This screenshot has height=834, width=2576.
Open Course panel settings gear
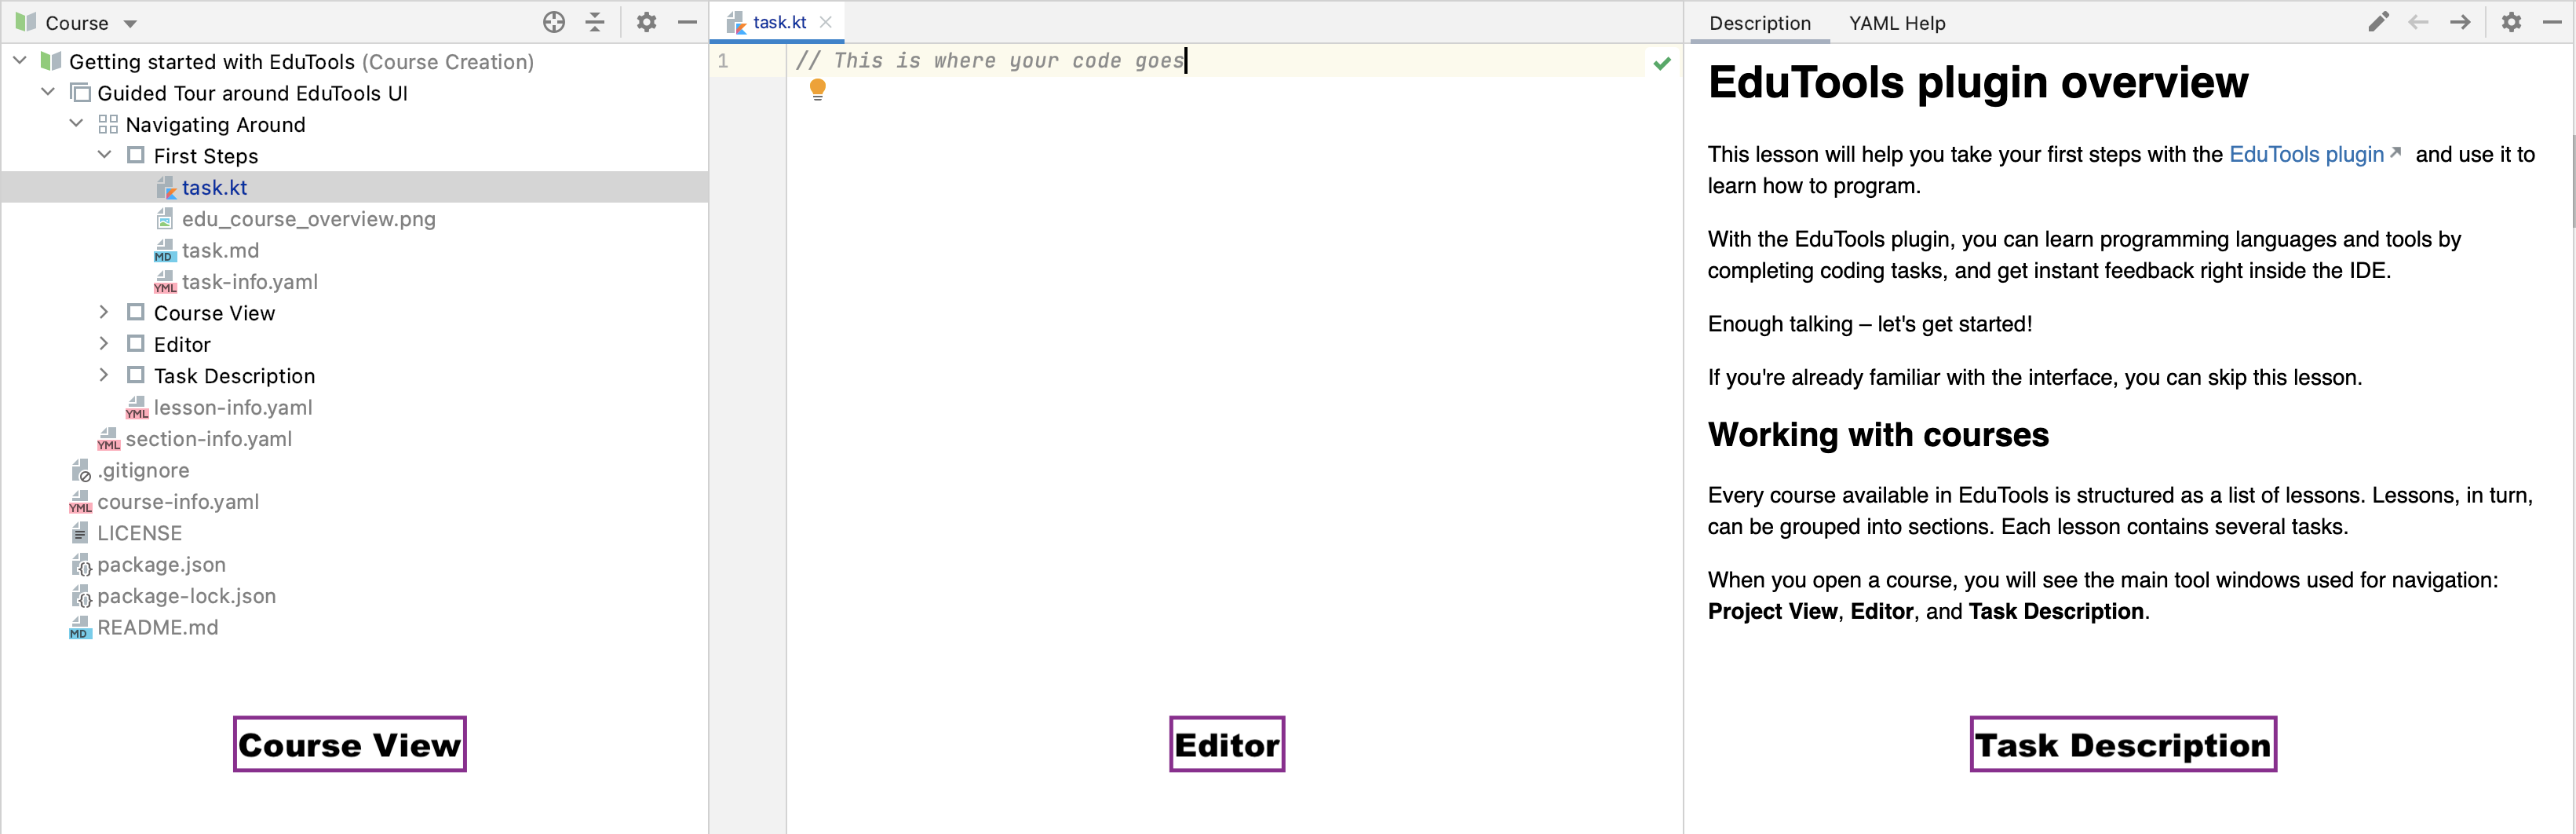pyautogui.click(x=647, y=22)
